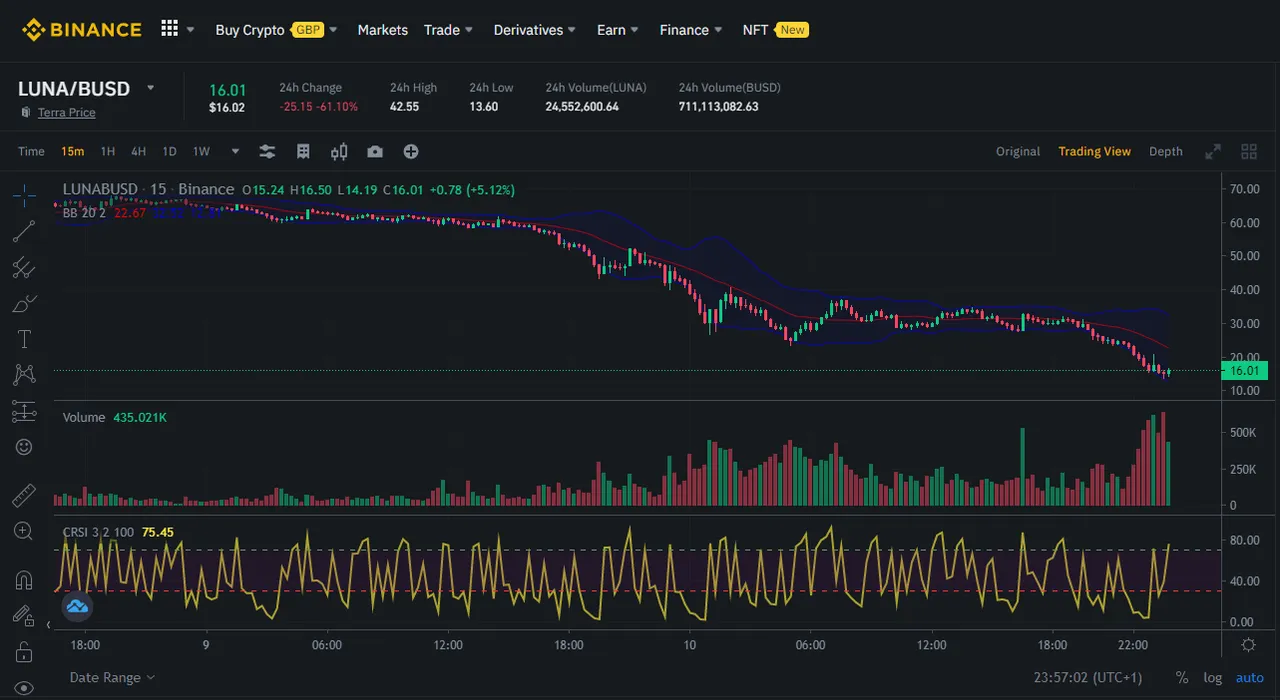Toggle lock all drawing tools
The height and width of the screenshot is (700, 1280).
(x=24, y=652)
